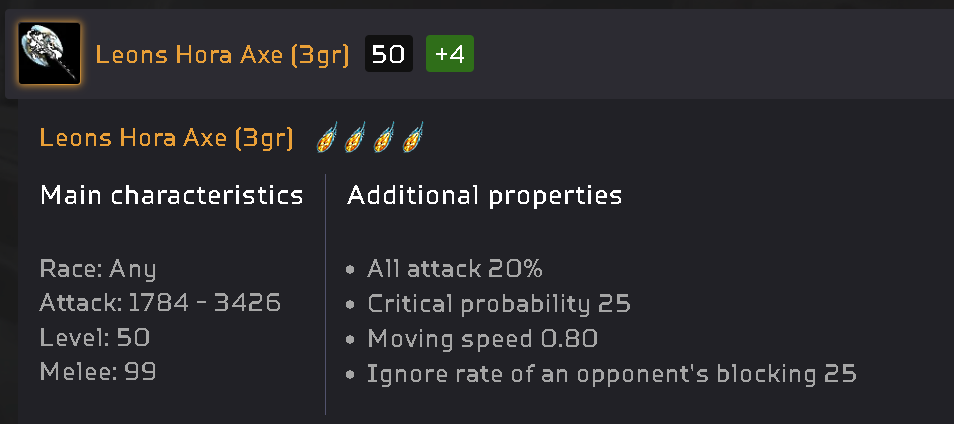Click the second flame upgrade icon
Screen dimensions: 954x424
(x=355, y=139)
